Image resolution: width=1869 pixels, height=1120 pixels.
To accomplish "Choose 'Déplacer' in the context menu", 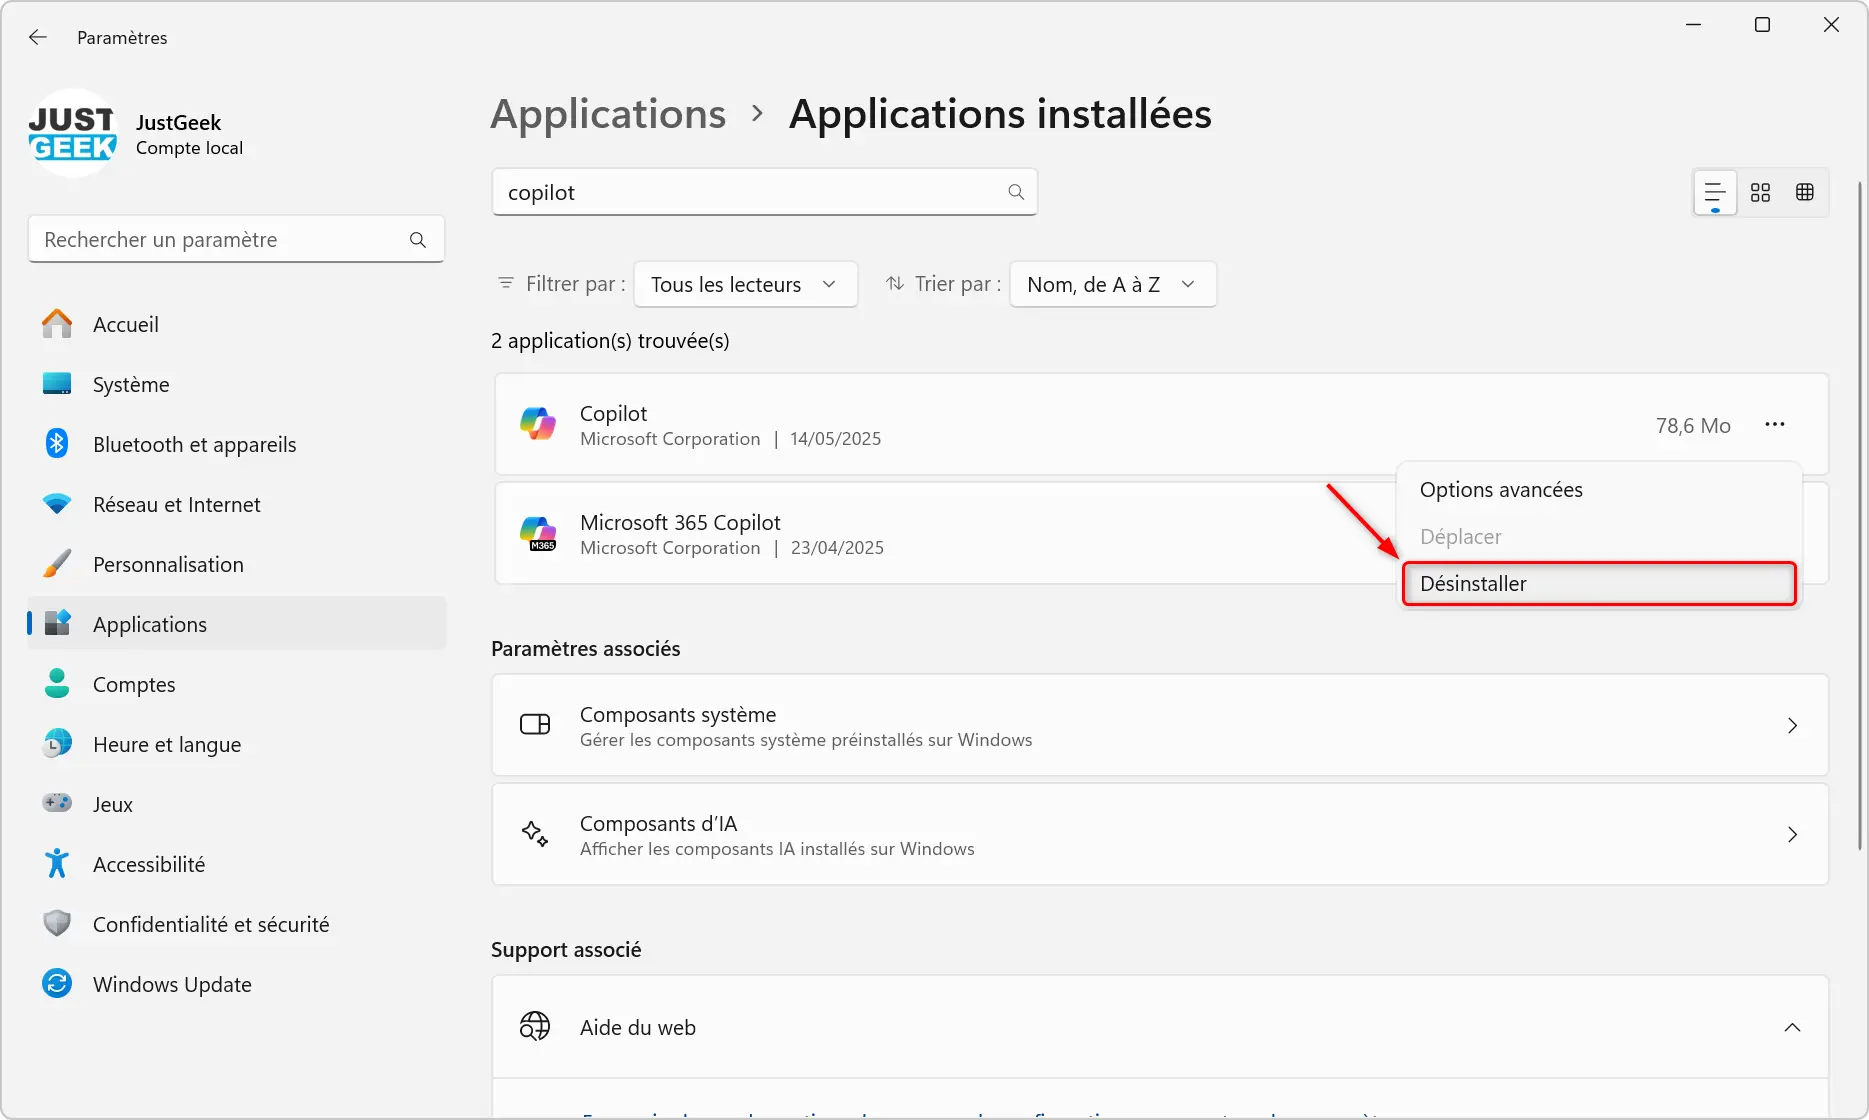I will (x=1598, y=537).
